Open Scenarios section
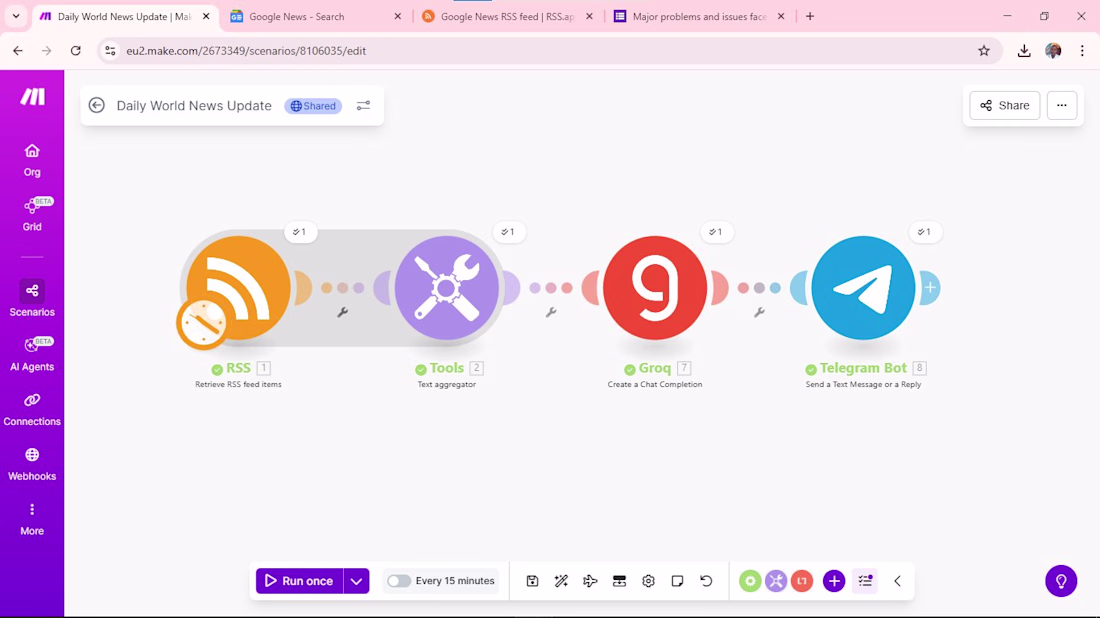This screenshot has height=618, width=1100. click(x=32, y=300)
